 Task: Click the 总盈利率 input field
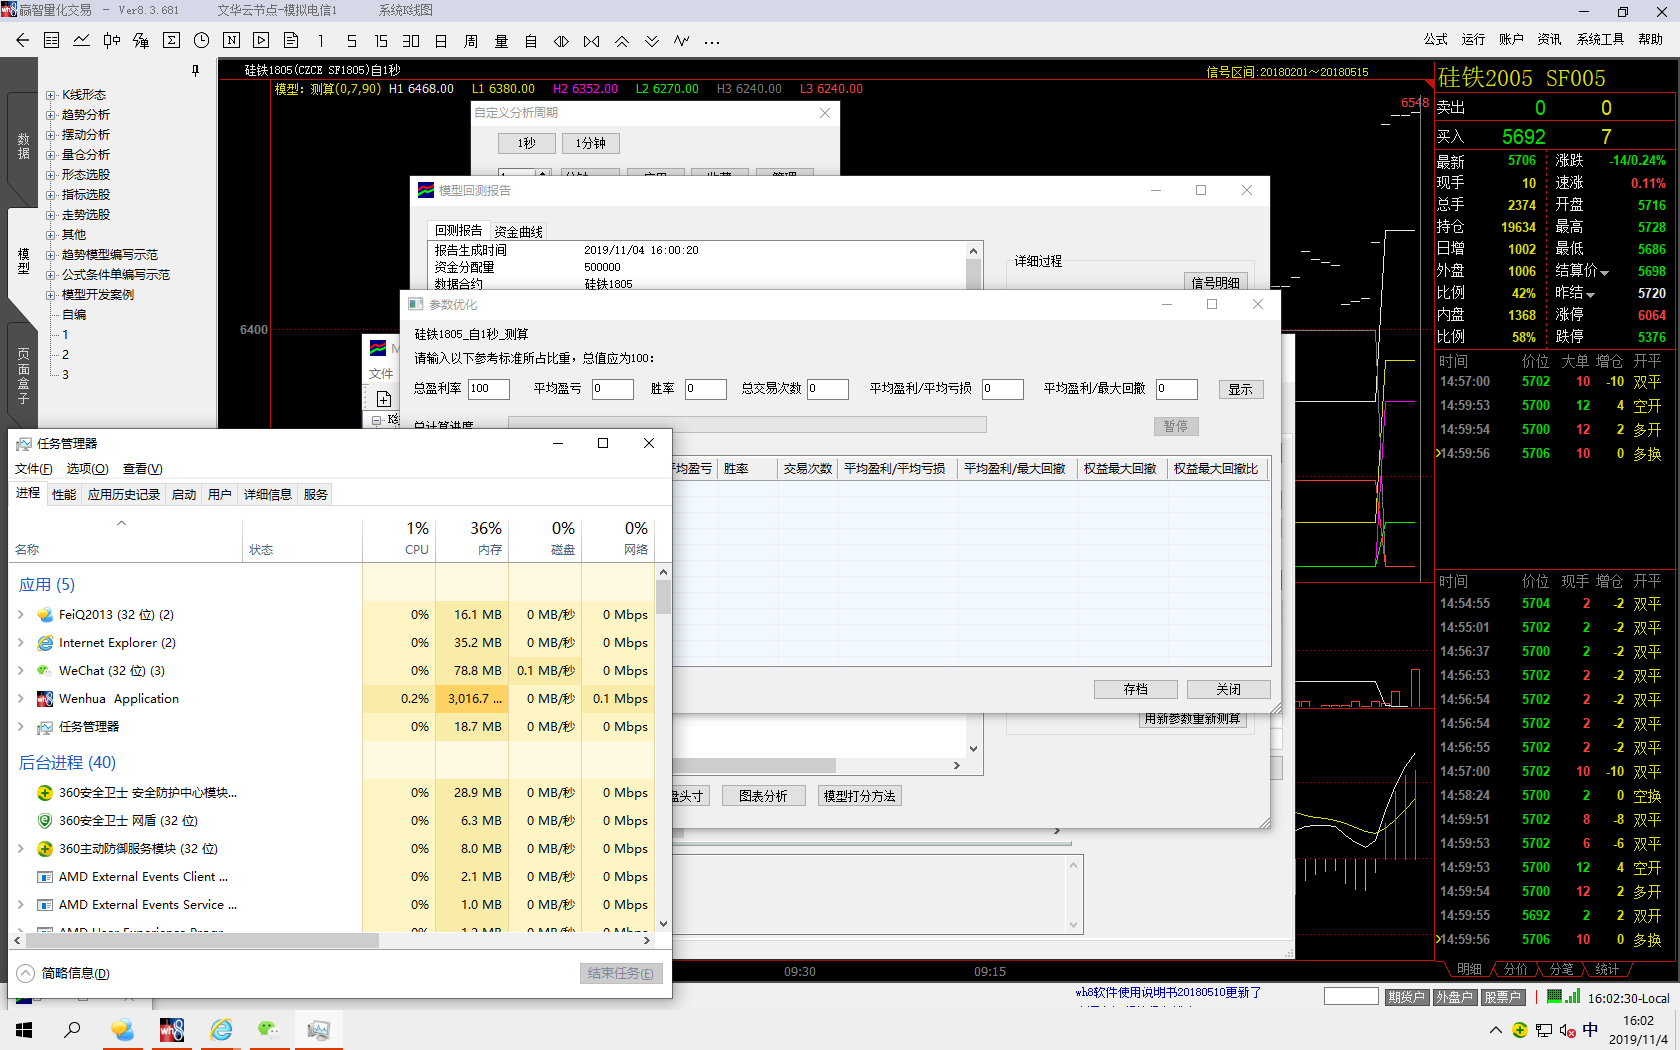tap(488, 389)
